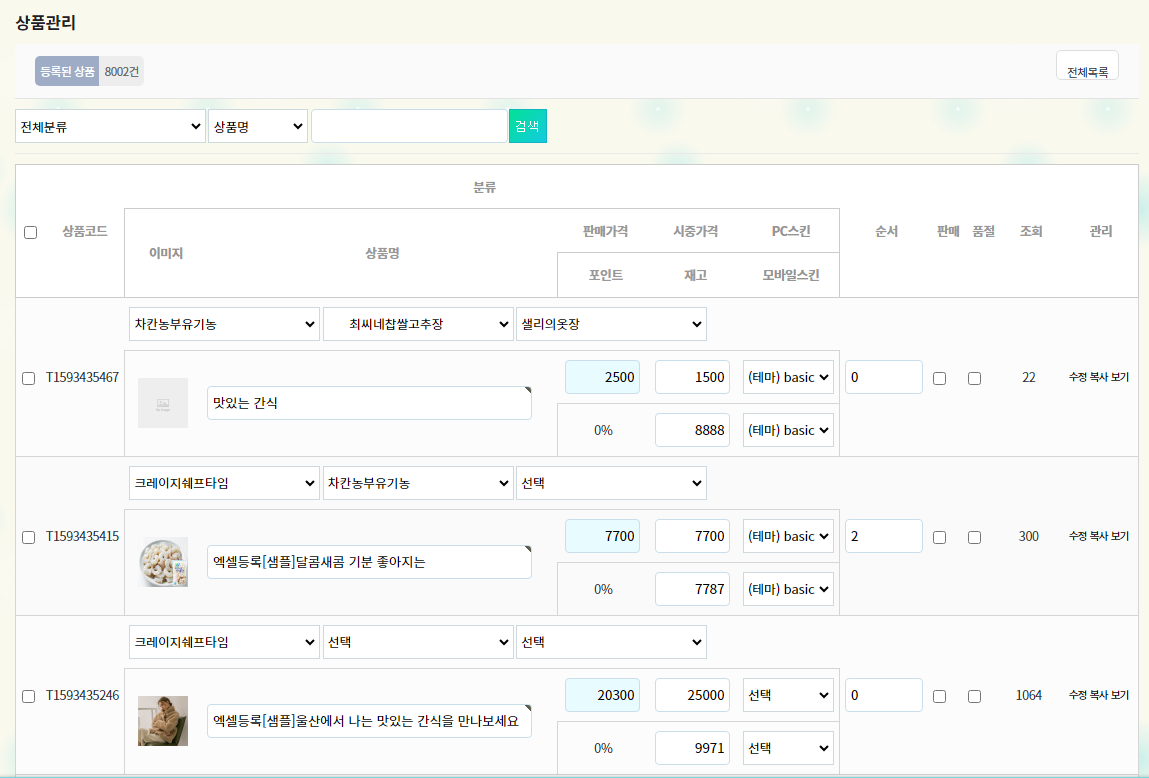Image resolution: width=1149 pixels, height=778 pixels.
Task: Check the row checkbox for T1593435467
Action: click(x=29, y=378)
